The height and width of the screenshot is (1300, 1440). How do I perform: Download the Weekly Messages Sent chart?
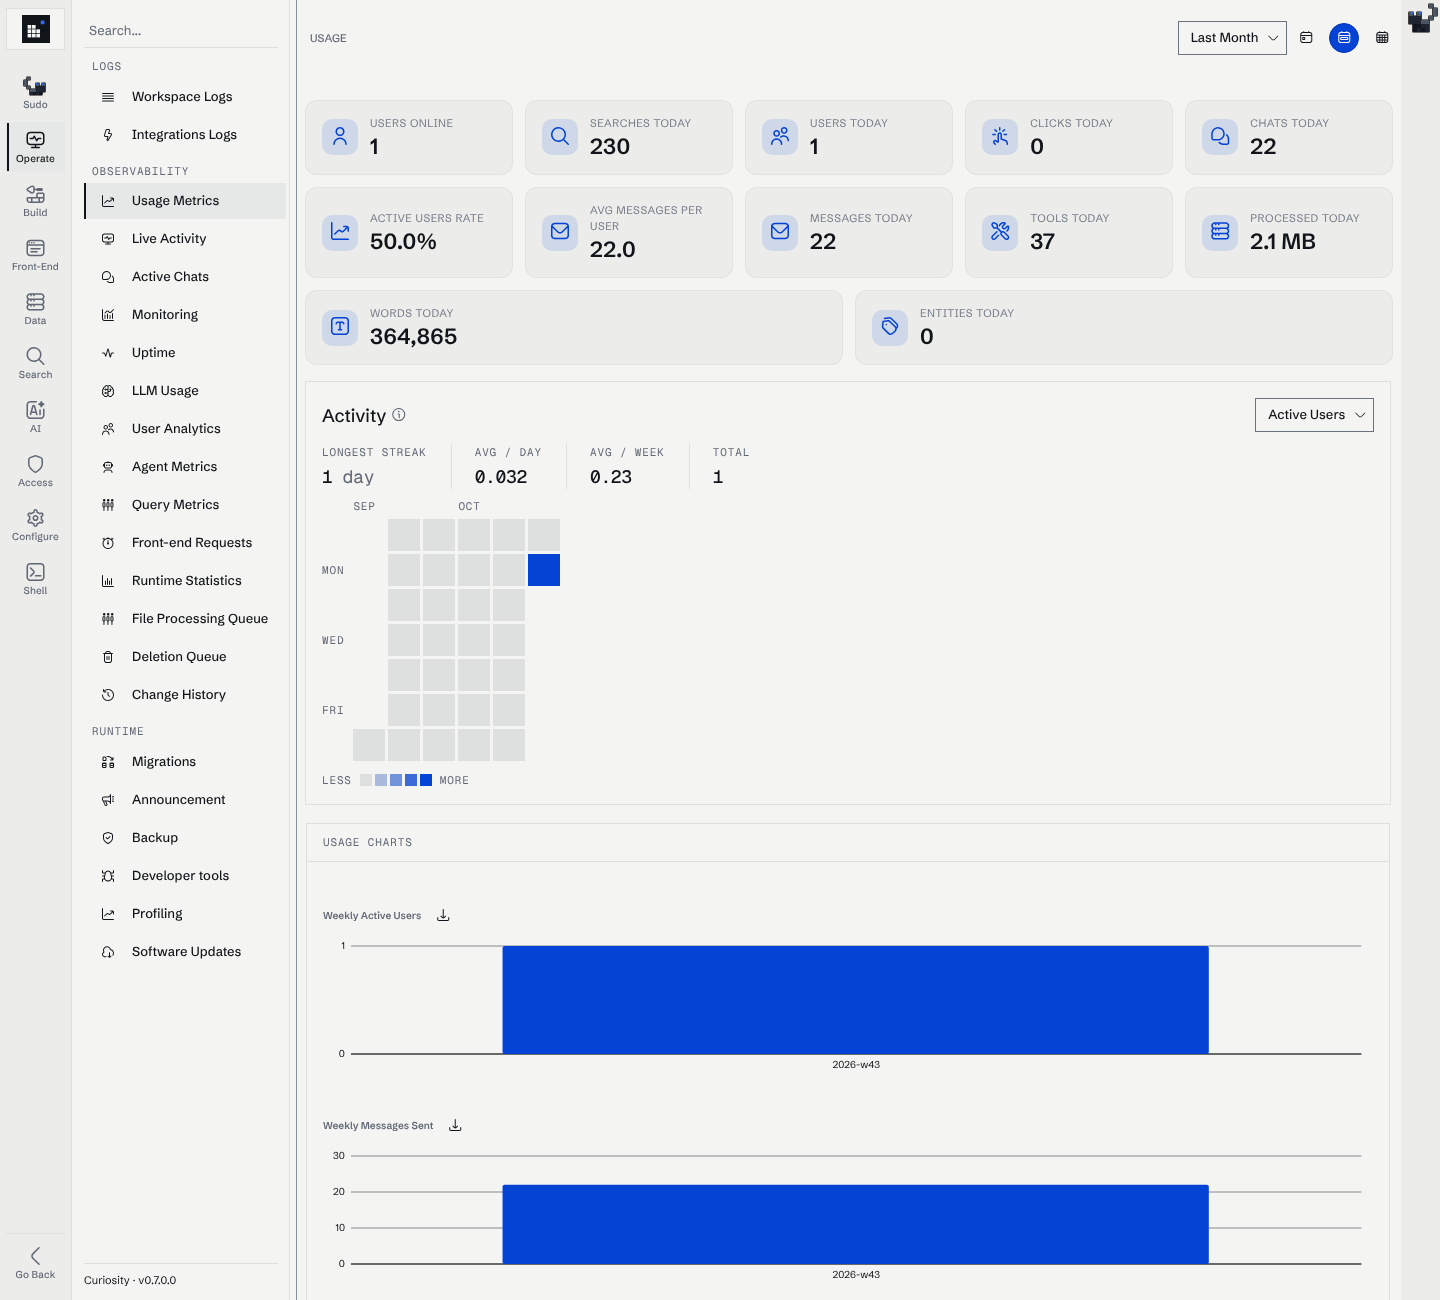point(455,1126)
